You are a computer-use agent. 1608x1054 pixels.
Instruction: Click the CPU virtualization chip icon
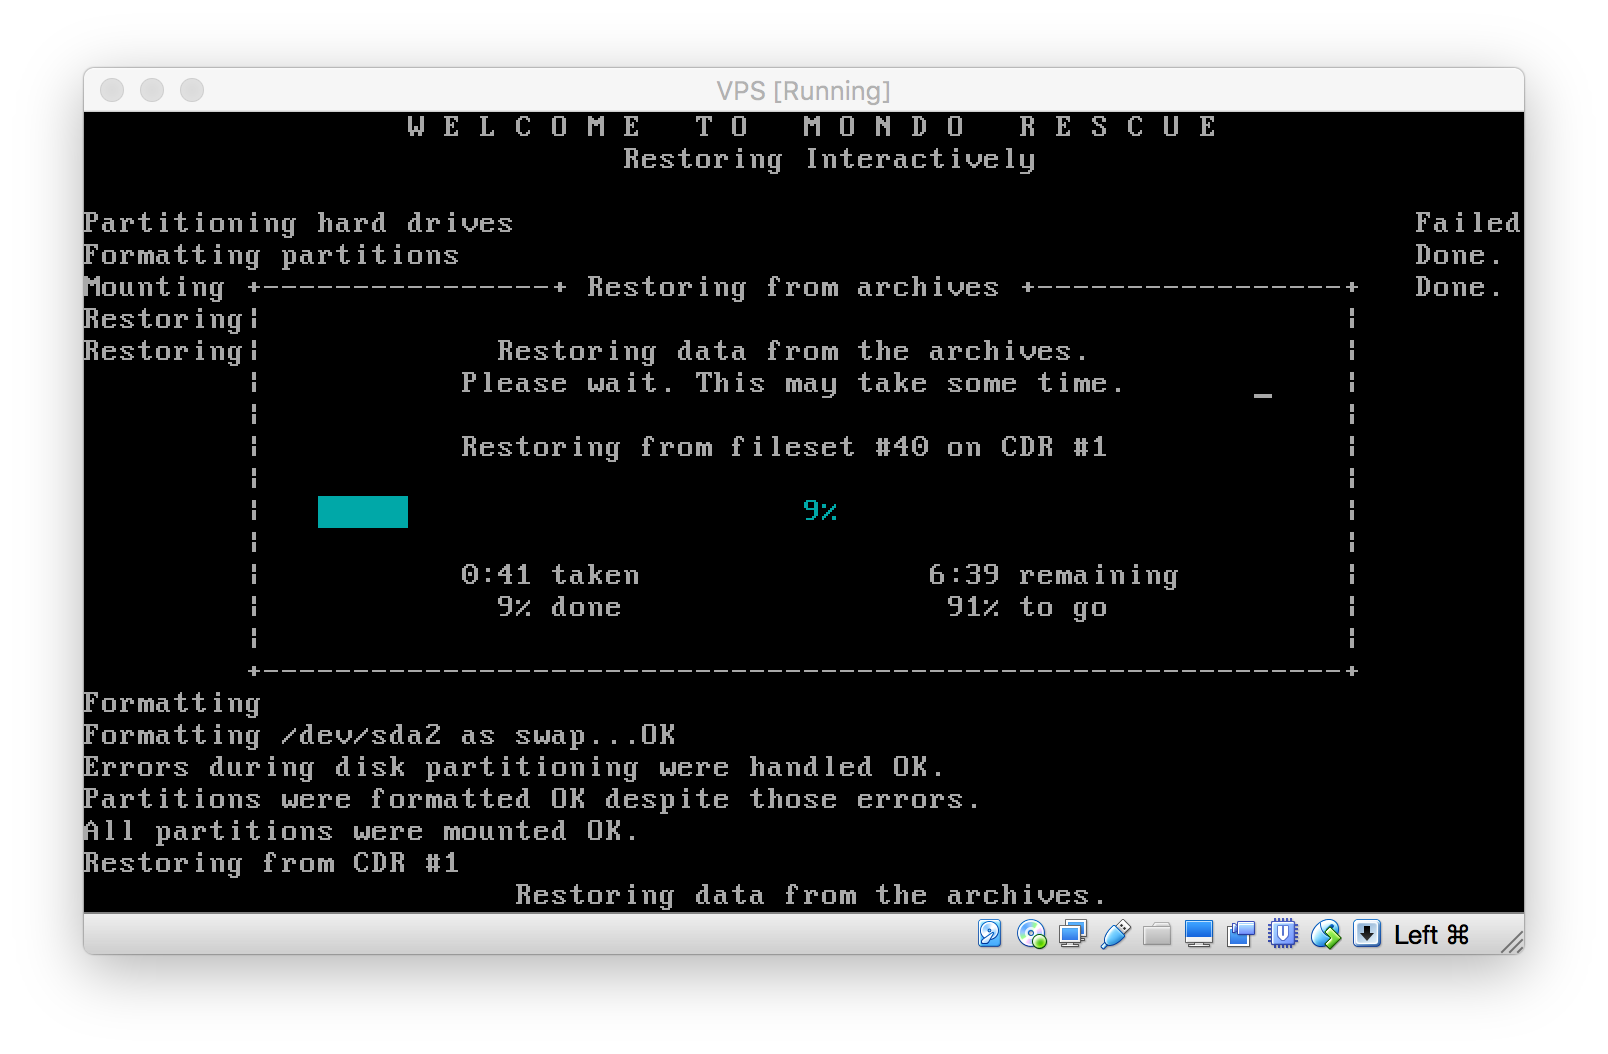coord(1283,934)
